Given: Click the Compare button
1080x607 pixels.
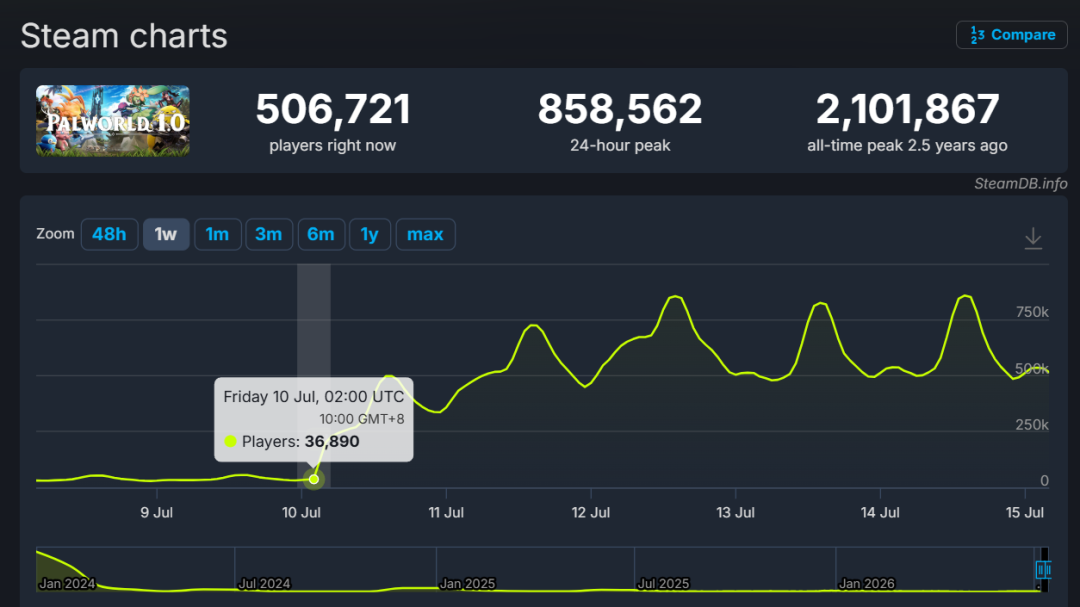Looking at the screenshot, I should pos(1011,34).
